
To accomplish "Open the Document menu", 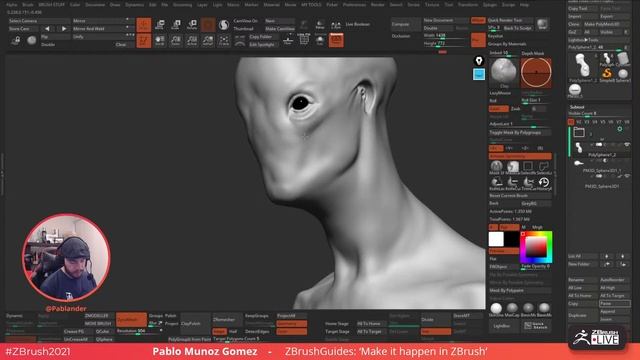I will point(95,5).
